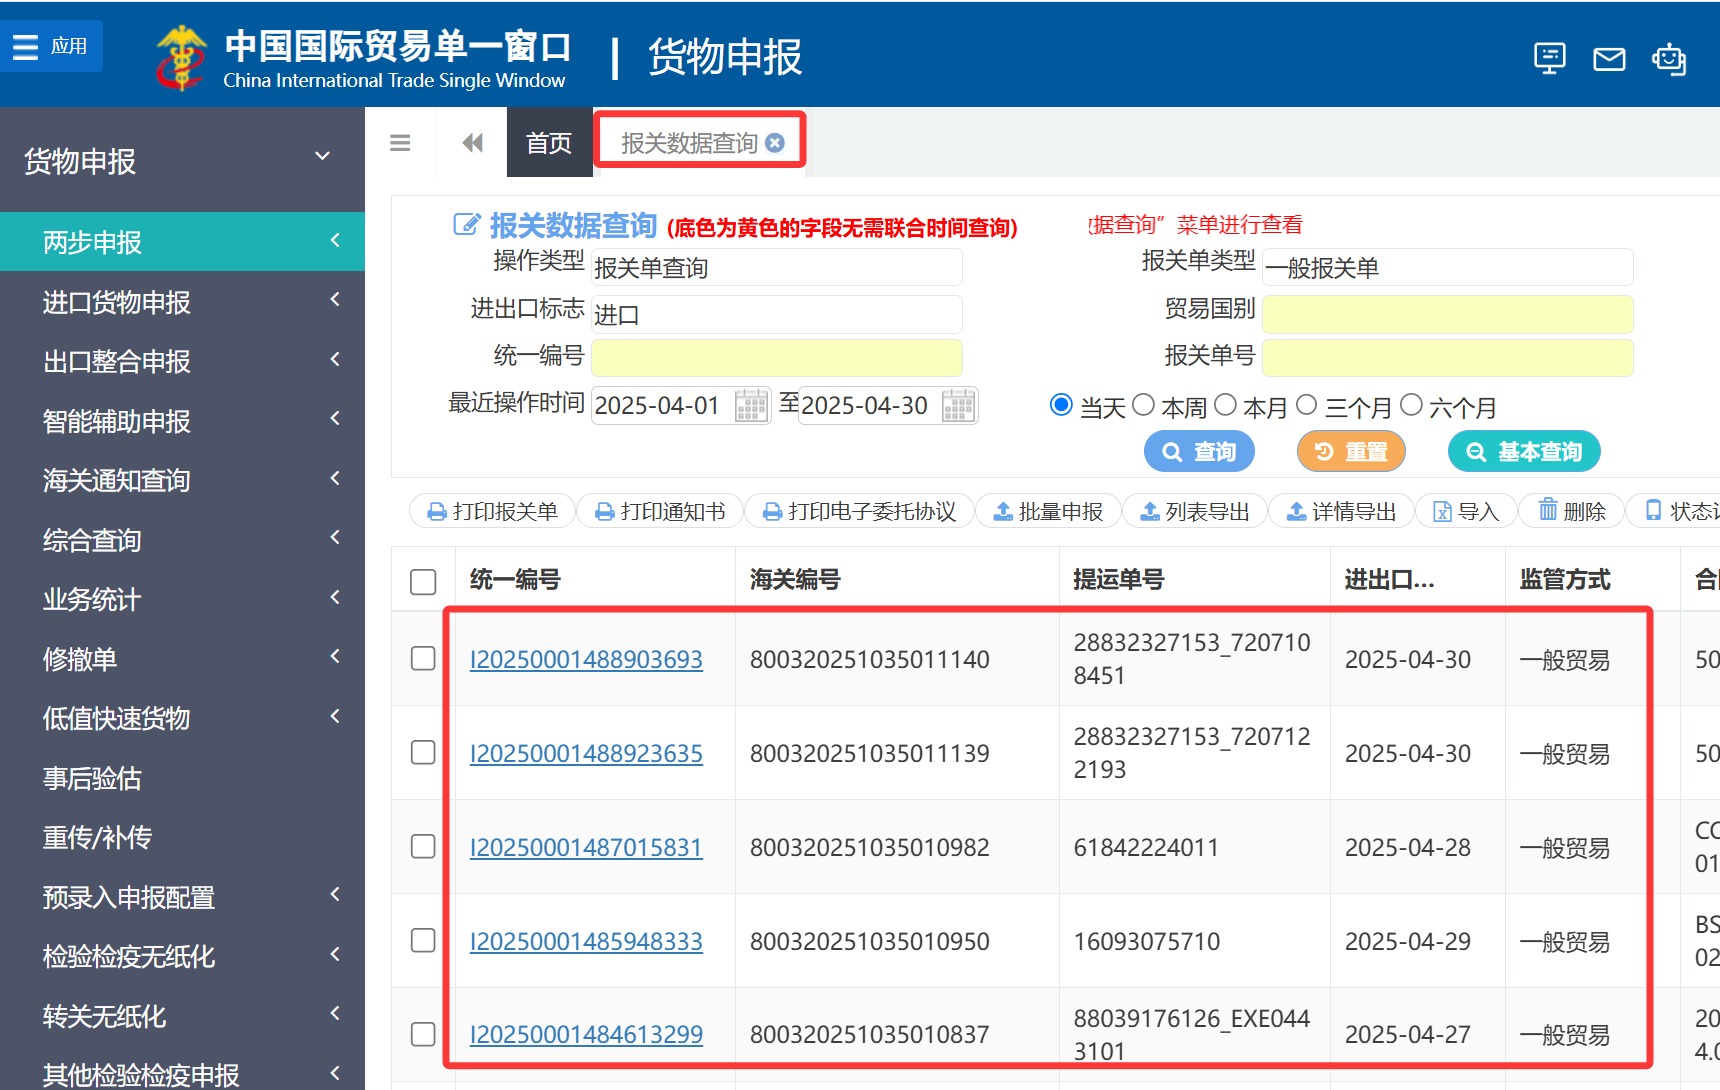The image size is (1720, 1090).
Task: Click the edit icon beside 报关数据查询 title
Action: 466,224
